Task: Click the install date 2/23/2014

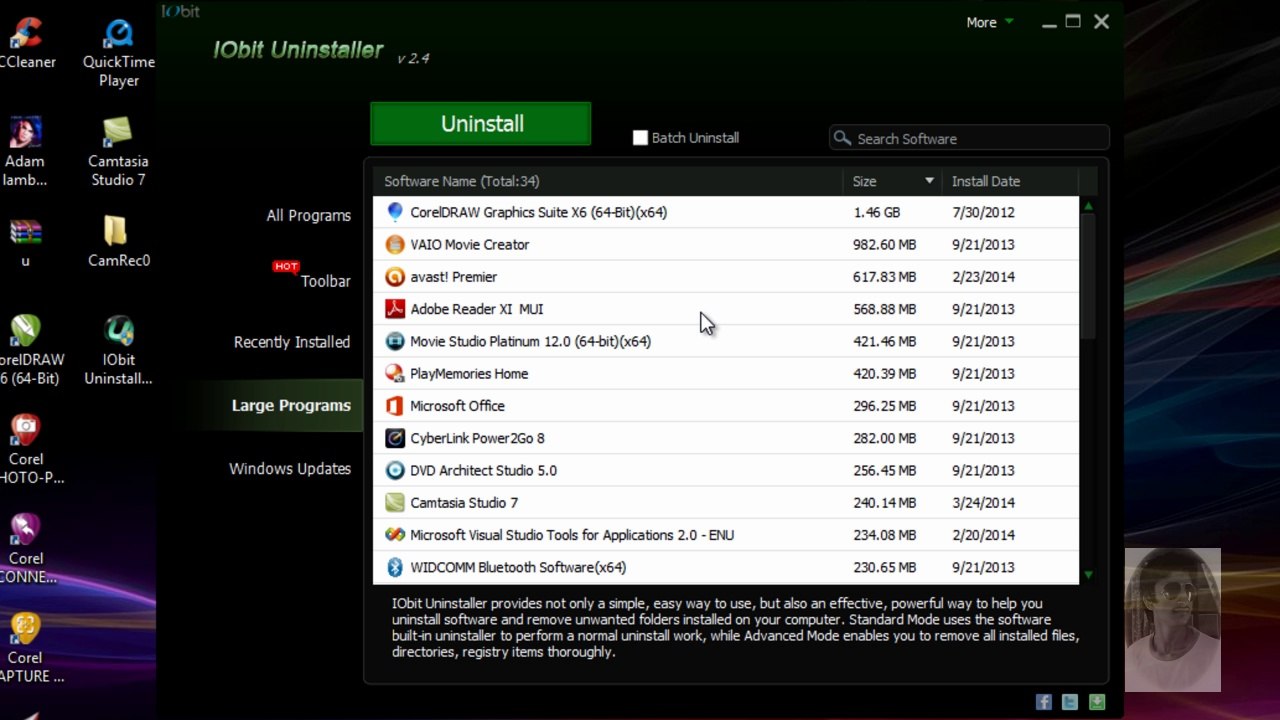Action: [983, 277]
